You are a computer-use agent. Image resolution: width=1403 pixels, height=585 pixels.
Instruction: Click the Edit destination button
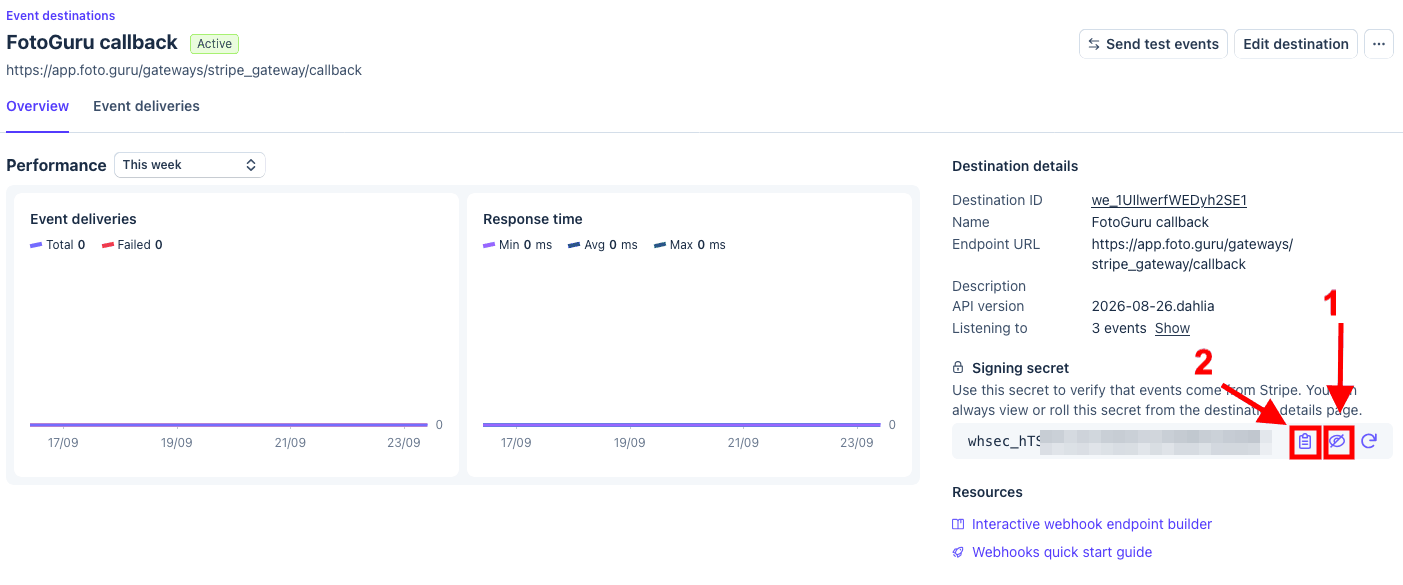1296,44
